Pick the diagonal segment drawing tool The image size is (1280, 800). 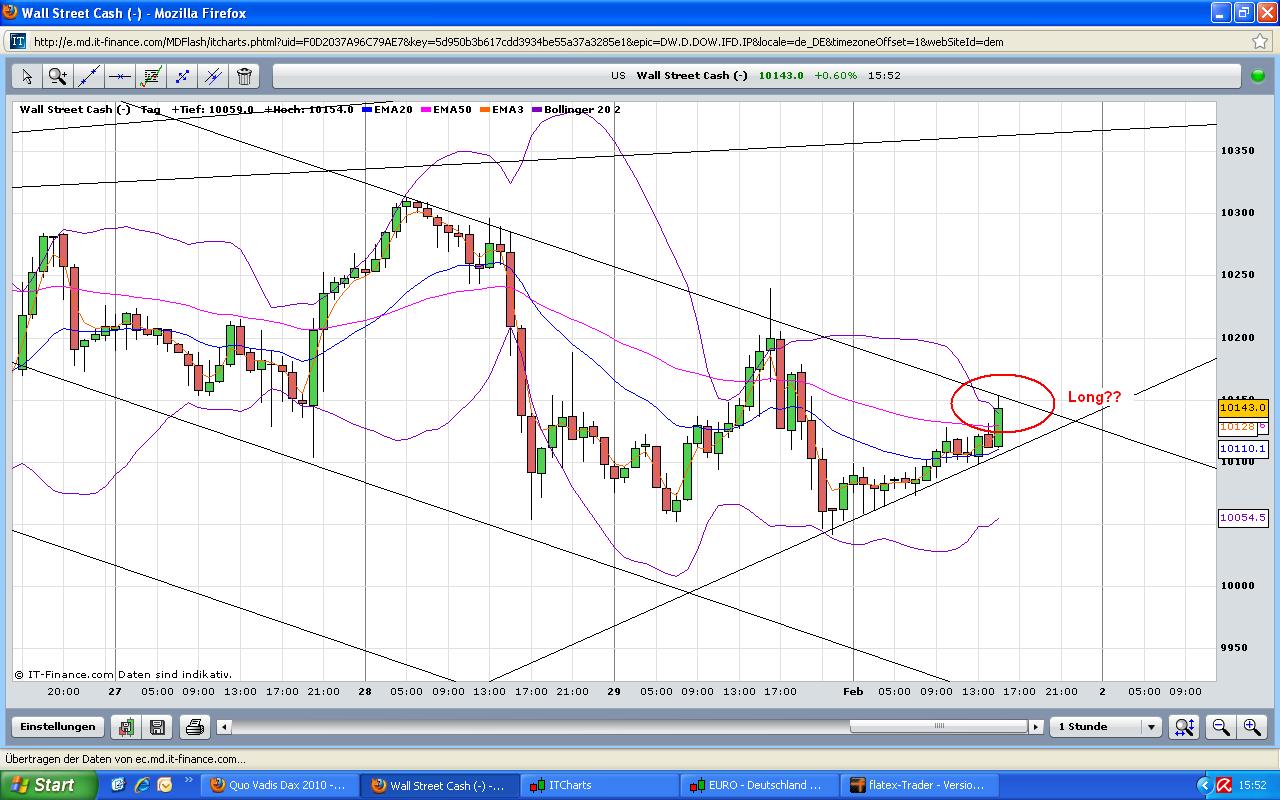click(182, 76)
